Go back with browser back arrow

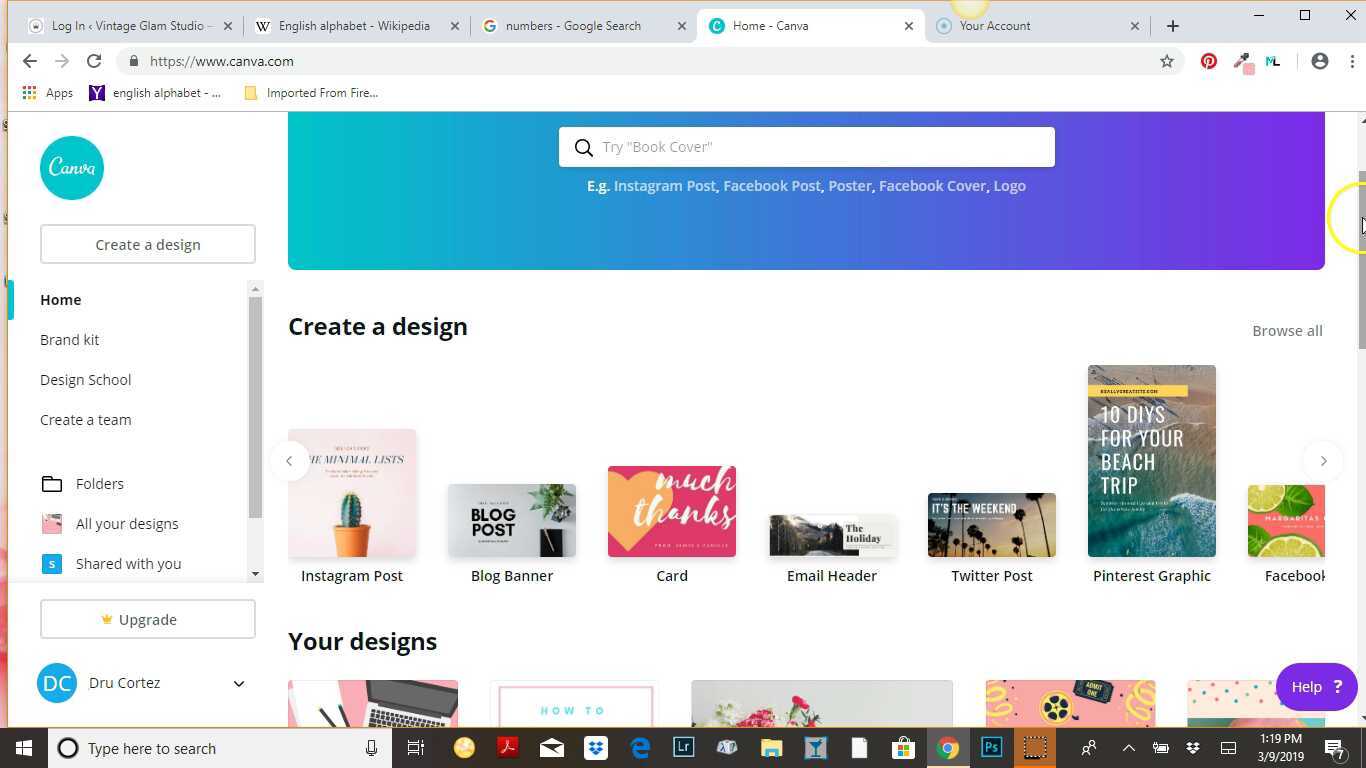click(x=30, y=61)
